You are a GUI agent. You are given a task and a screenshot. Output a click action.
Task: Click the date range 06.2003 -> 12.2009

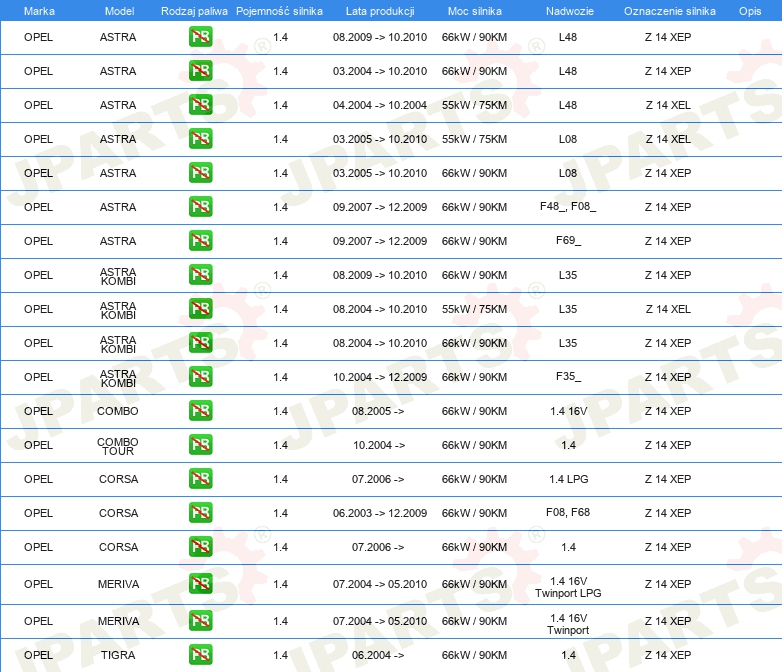pyautogui.click(x=380, y=513)
